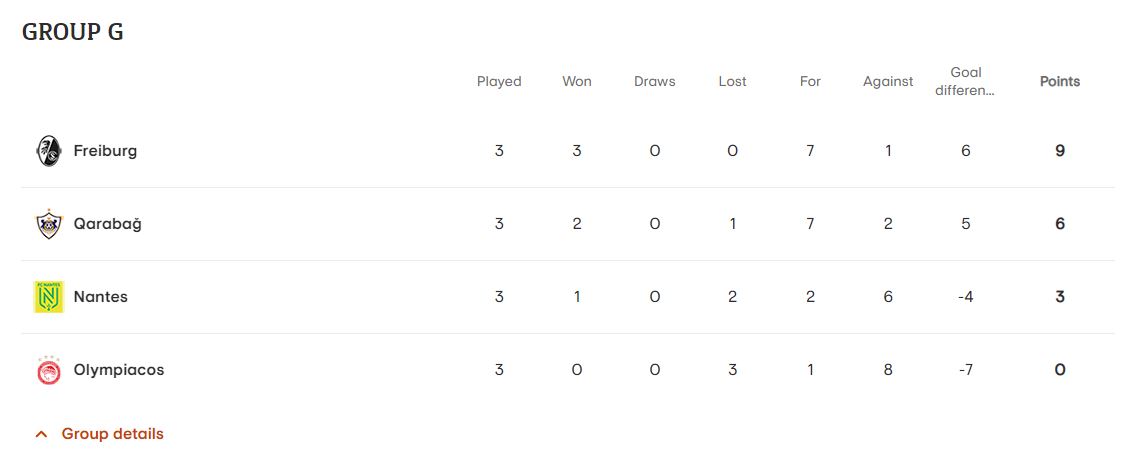The height and width of the screenshot is (456, 1127).
Task: Click the Goal difference column header
Action: click(x=966, y=81)
